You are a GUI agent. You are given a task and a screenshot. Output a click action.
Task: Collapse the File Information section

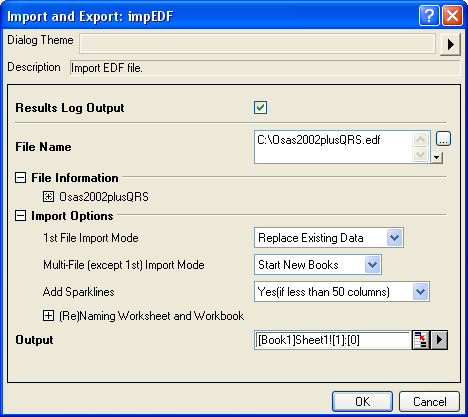[20, 178]
